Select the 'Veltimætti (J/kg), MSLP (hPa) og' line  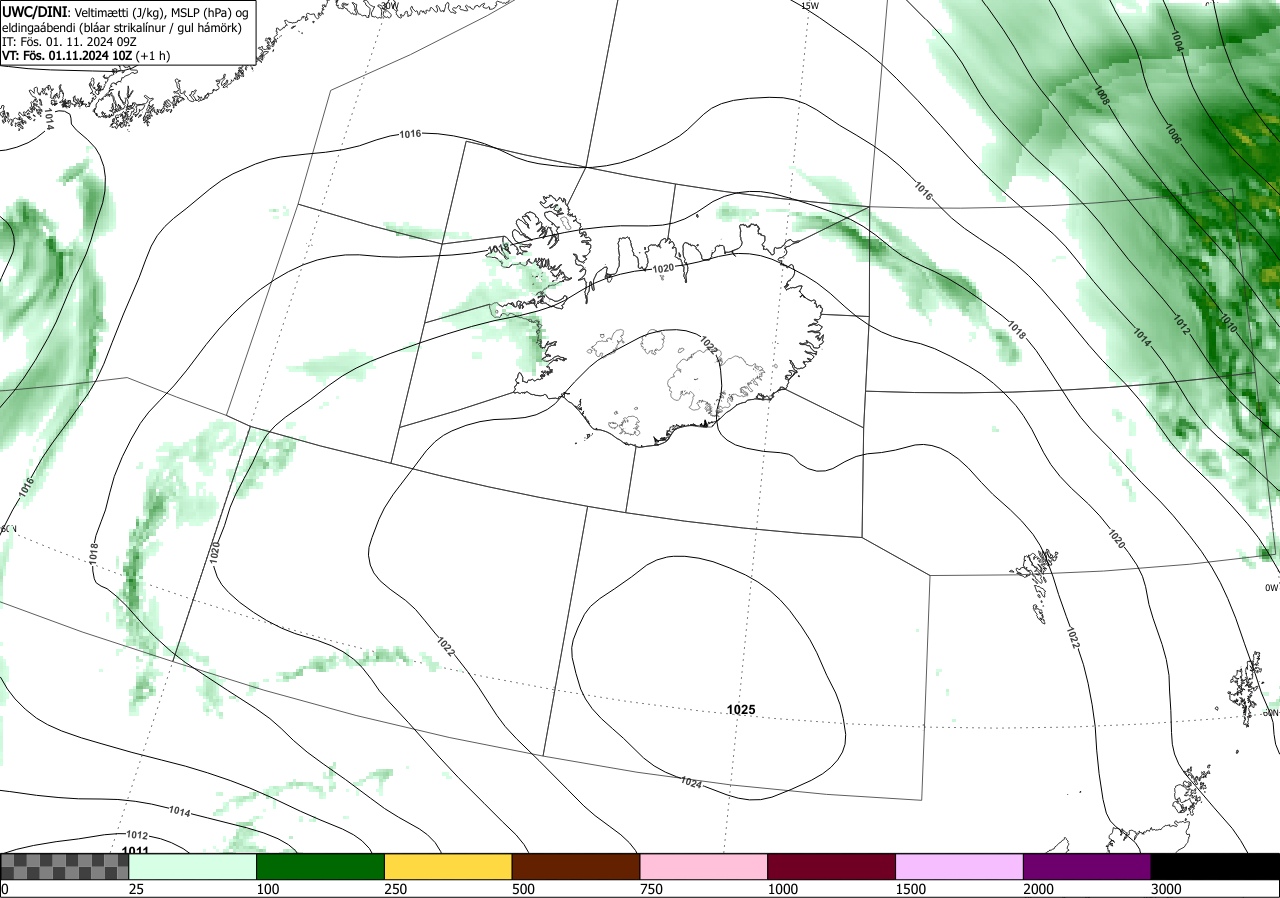coord(162,11)
